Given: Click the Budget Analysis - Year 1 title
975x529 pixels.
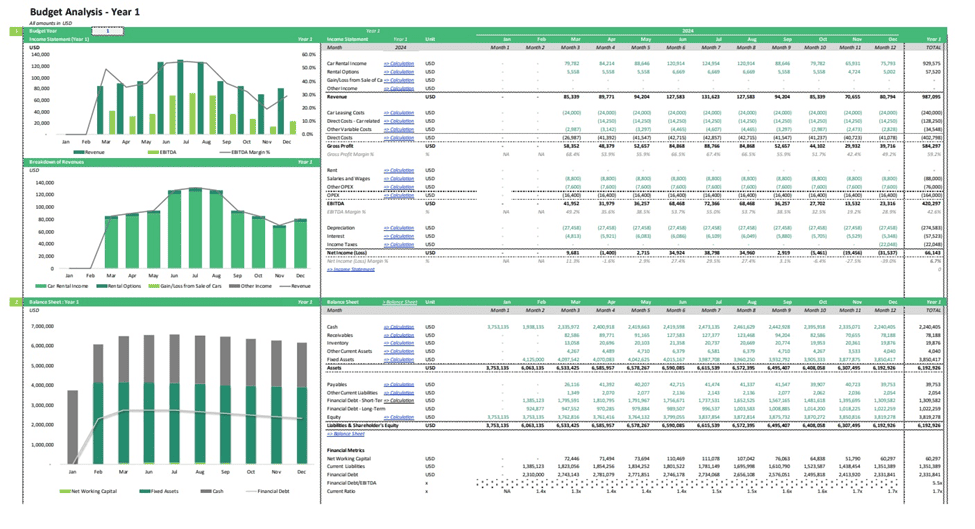Looking at the screenshot, I should pos(85,12).
